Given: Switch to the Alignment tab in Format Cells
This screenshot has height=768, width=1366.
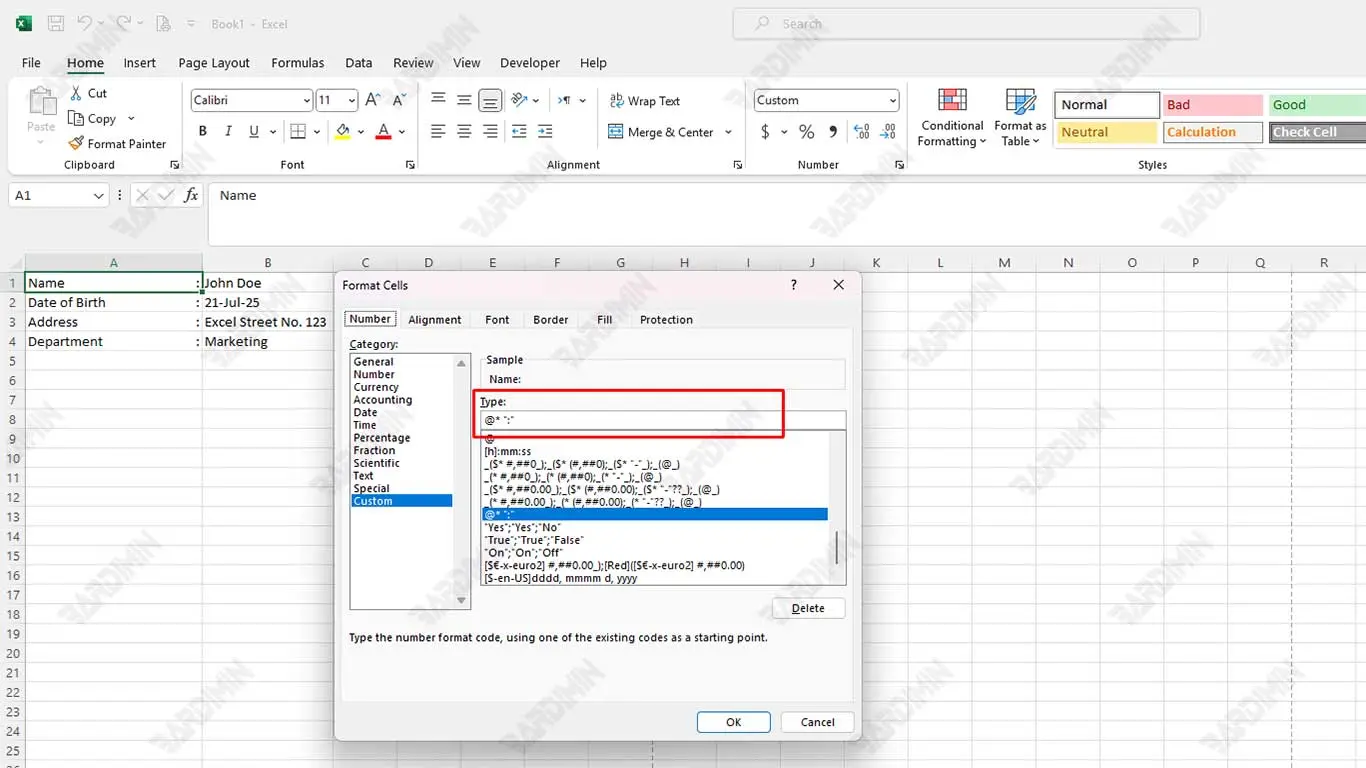Looking at the screenshot, I should point(434,320).
